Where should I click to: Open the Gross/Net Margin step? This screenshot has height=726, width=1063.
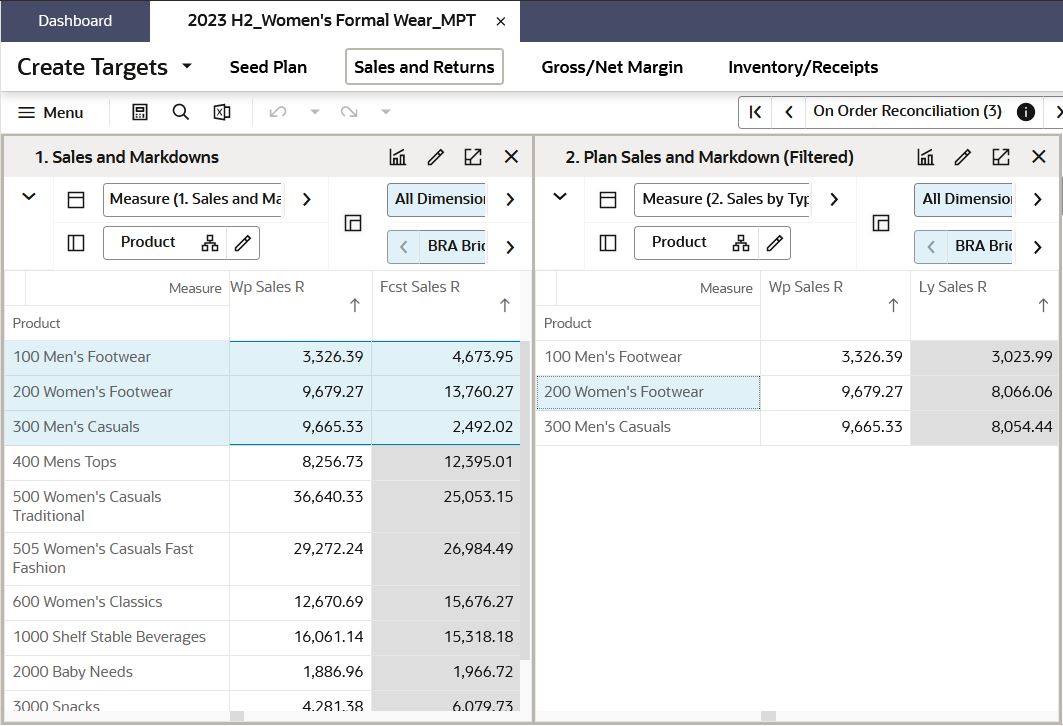tap(612, 67)
